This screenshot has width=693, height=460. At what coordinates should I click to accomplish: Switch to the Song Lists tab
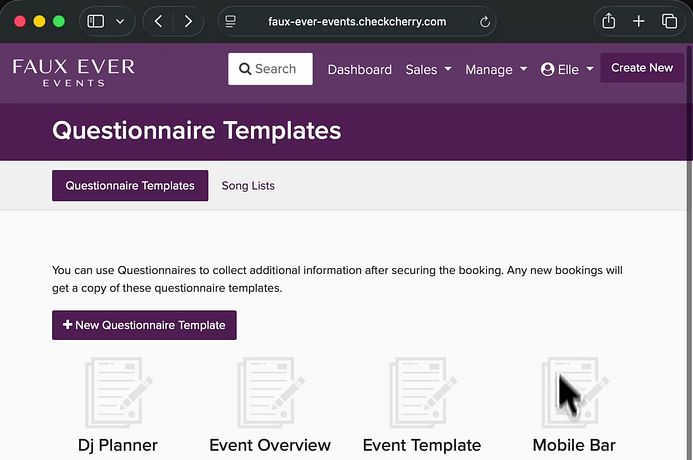click(x=248, y=186)
